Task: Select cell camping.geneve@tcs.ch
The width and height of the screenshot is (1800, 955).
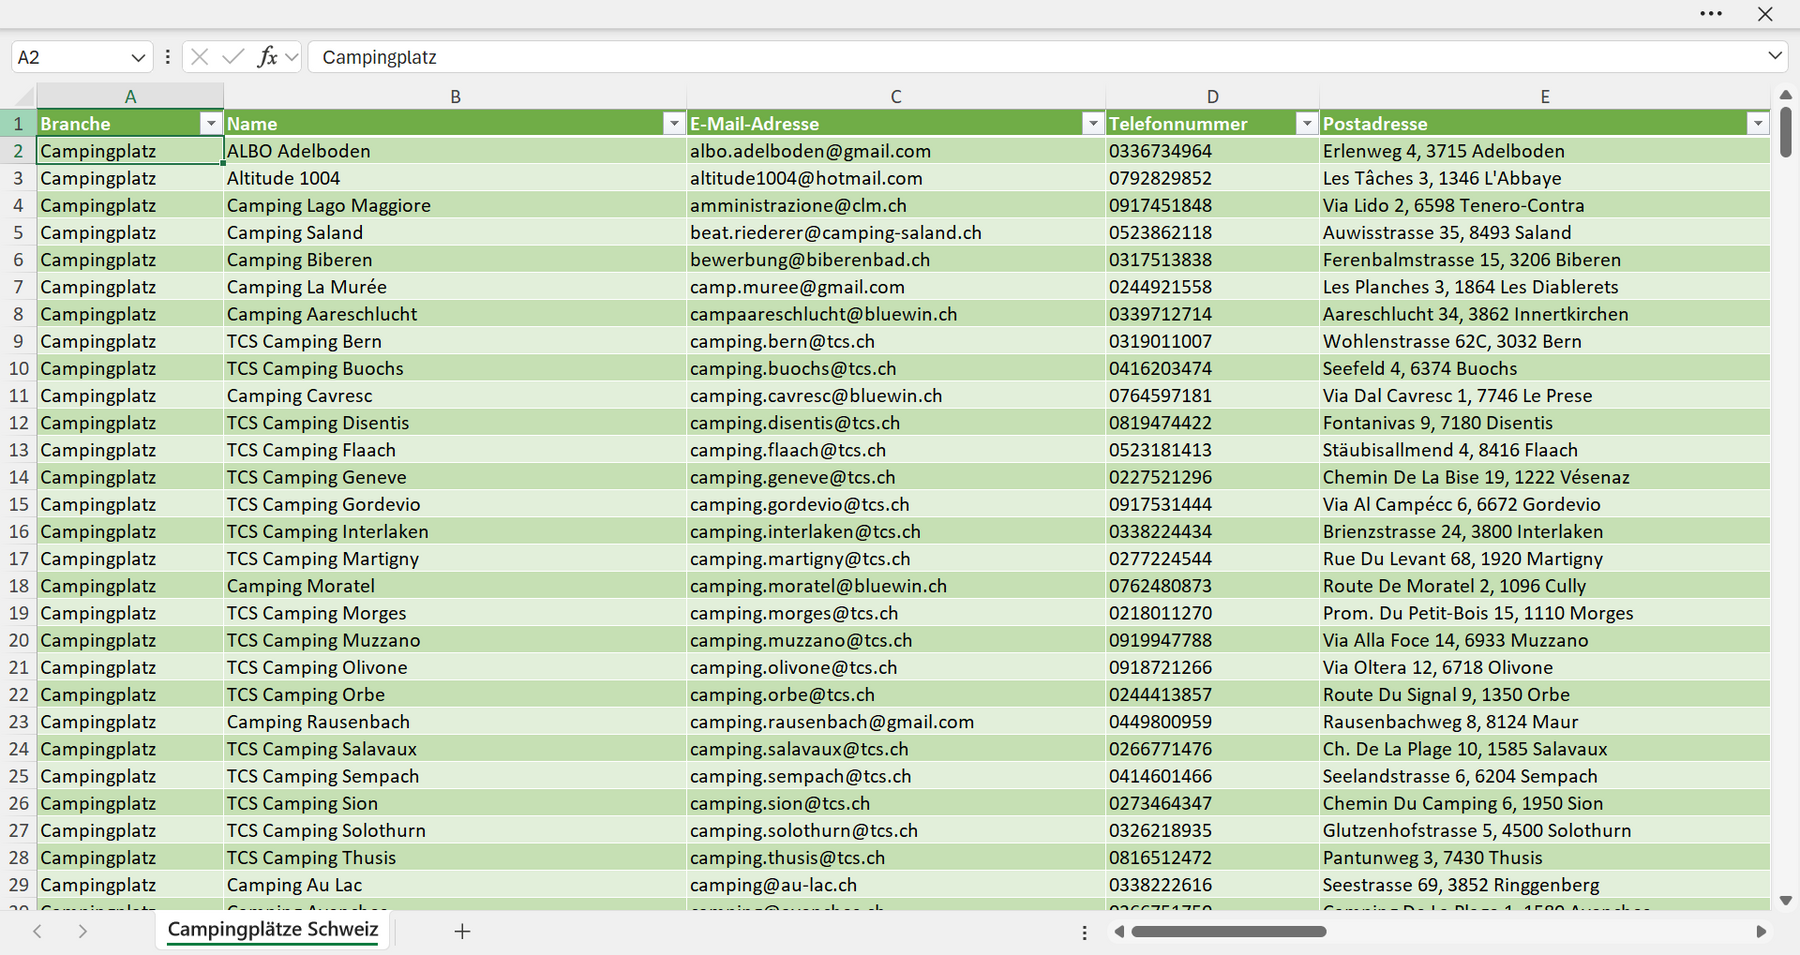Action: (x=896, y=477)
